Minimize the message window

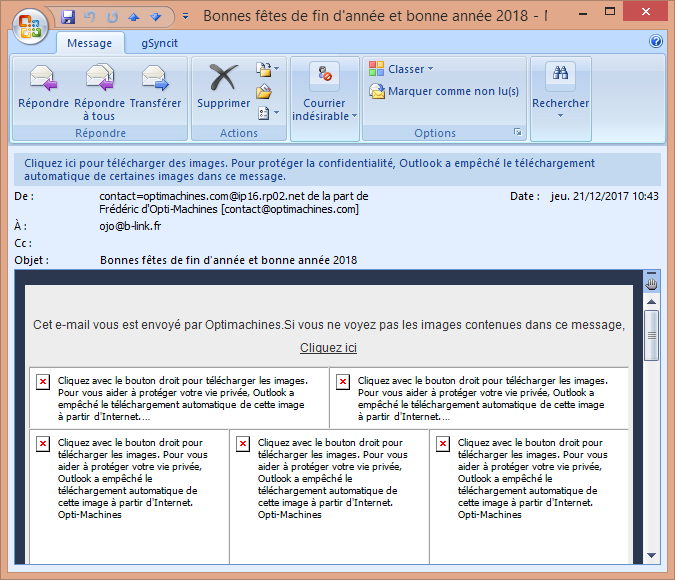(583, 13)
